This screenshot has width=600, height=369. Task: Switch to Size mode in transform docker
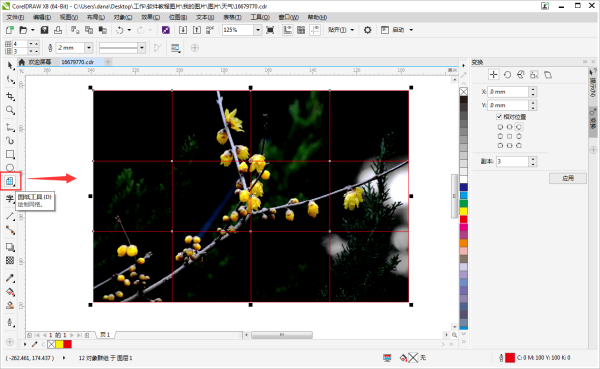534,75
